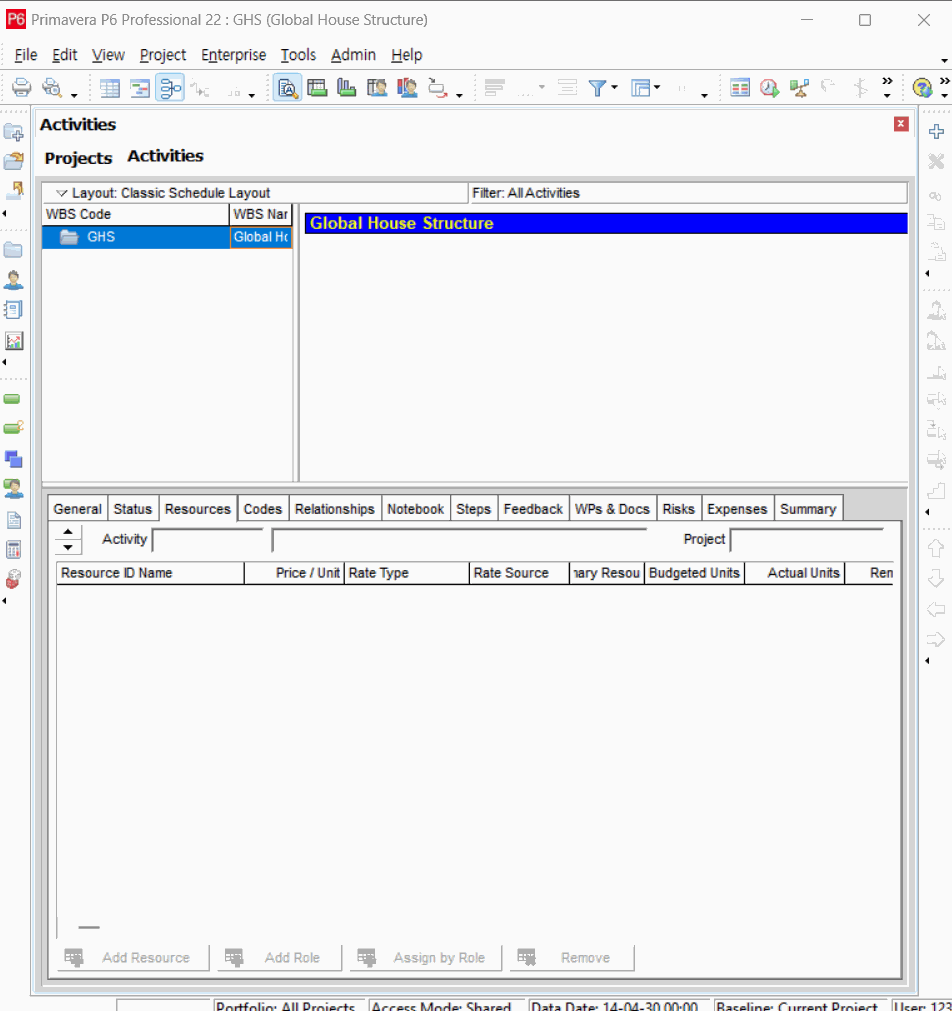The height and width of the screenshot is (1011, 952).
Task: Click the Level Resources icon
Action: tap(799, 87)
